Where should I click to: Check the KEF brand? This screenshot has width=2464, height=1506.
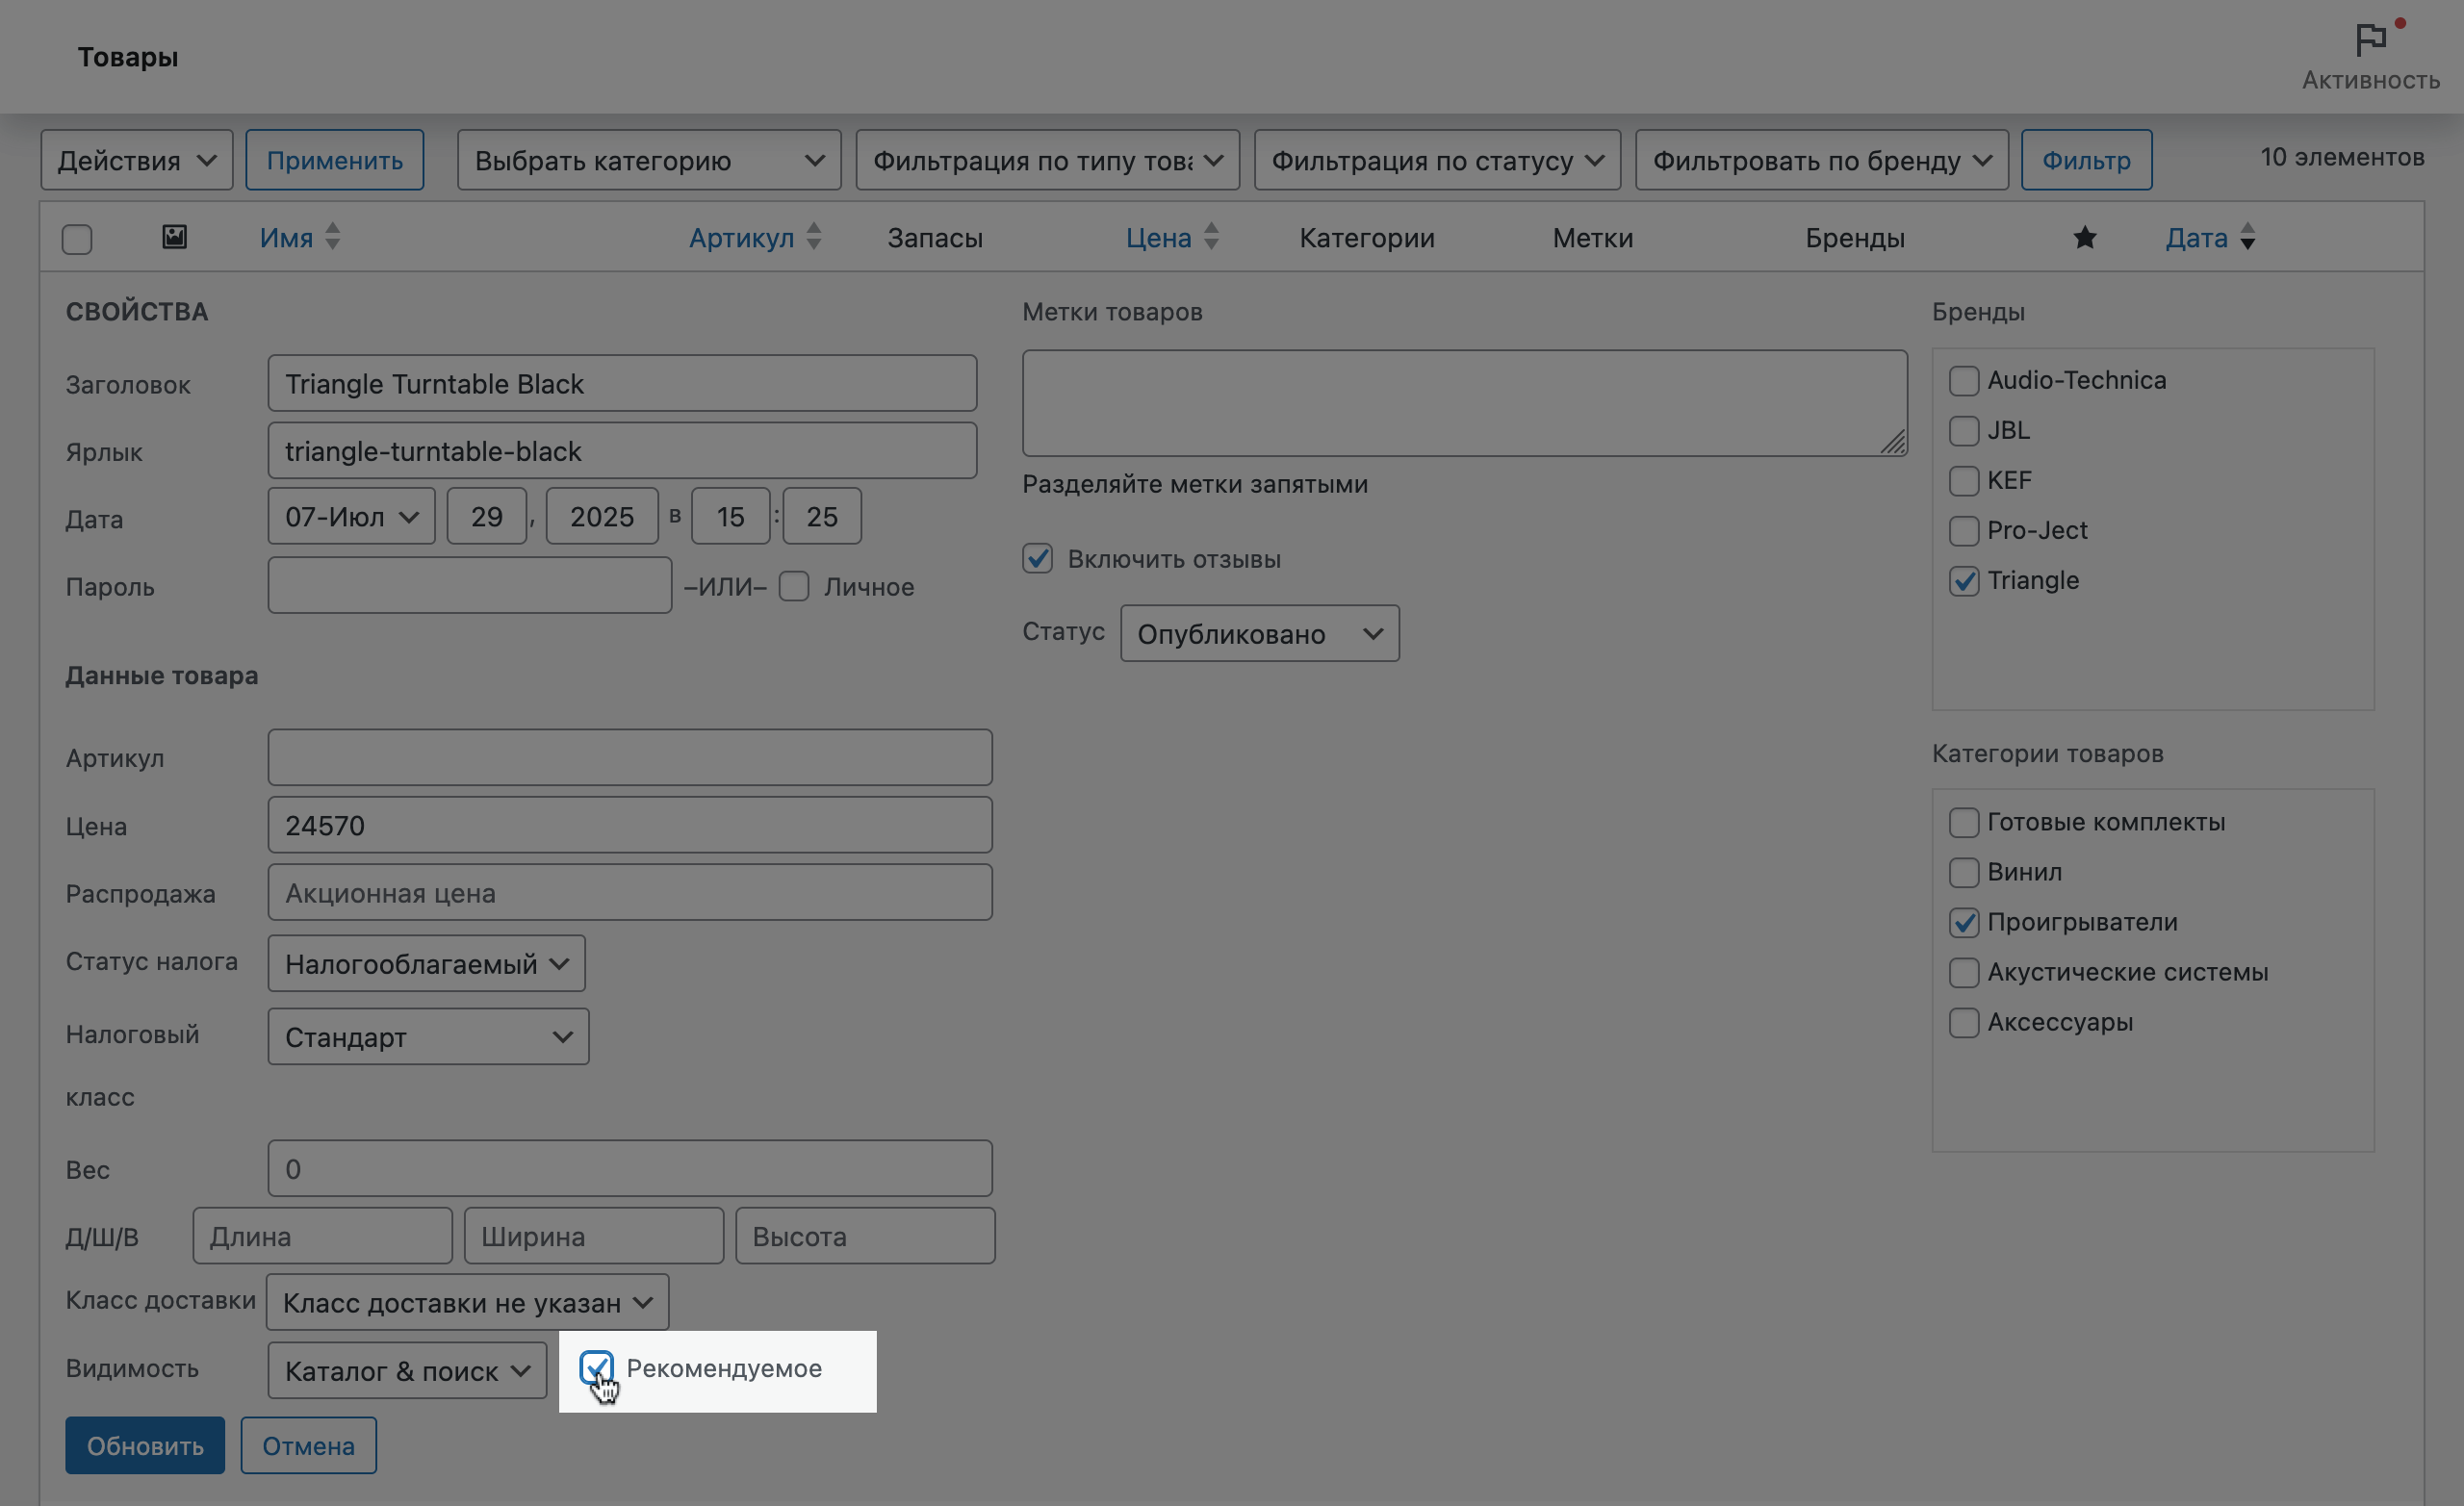pyautogui.click(x=1963, y=481)
